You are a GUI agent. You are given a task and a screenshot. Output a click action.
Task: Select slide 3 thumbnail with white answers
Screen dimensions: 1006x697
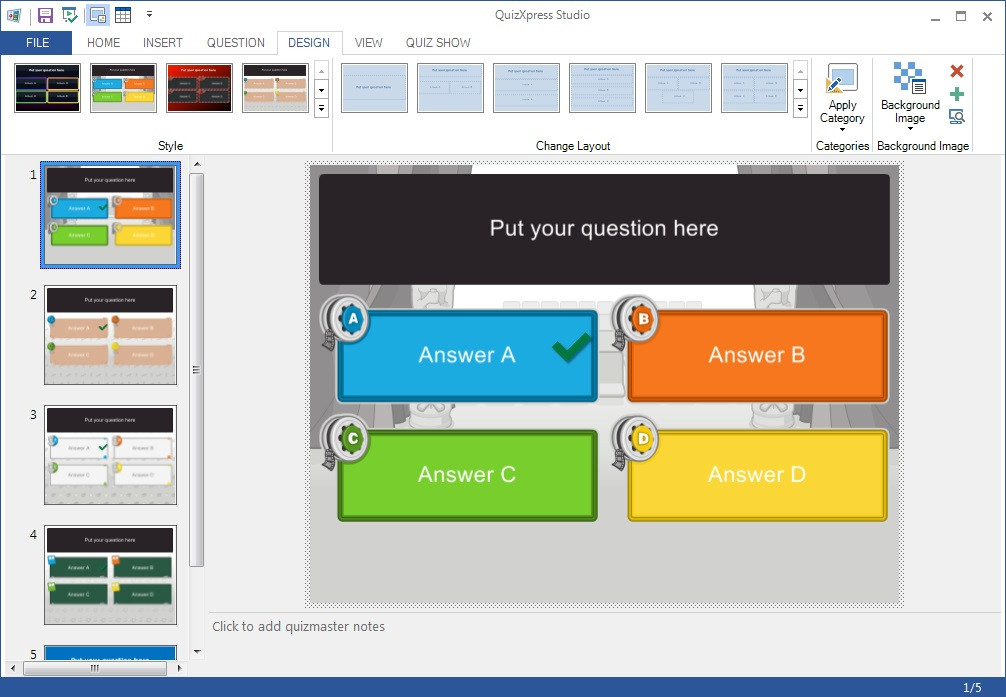[110, 454]
